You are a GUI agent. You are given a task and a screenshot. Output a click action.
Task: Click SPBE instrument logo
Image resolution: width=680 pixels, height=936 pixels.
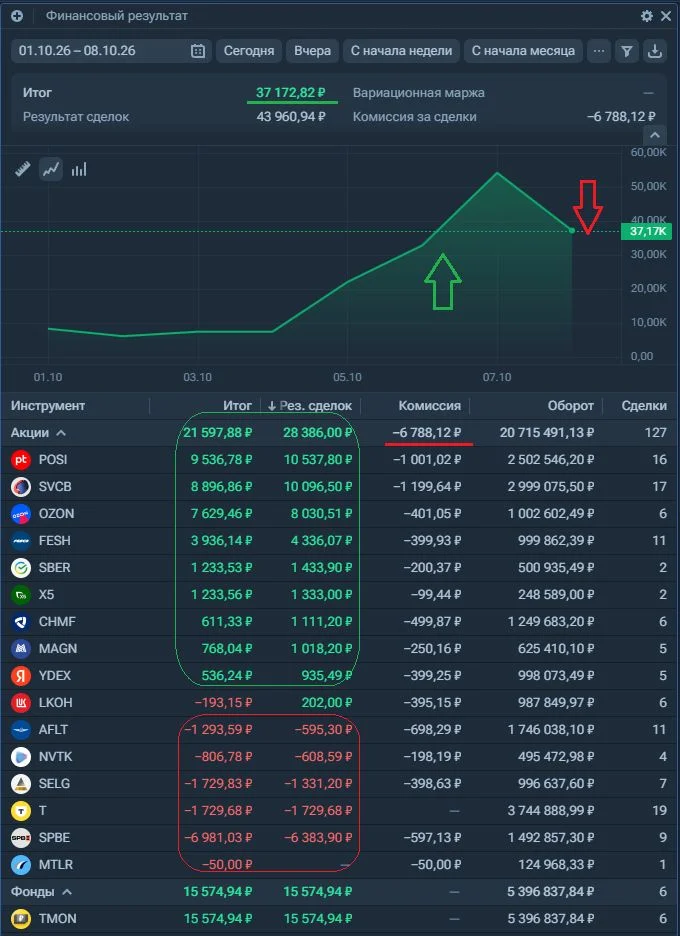(x=21, y=838)
